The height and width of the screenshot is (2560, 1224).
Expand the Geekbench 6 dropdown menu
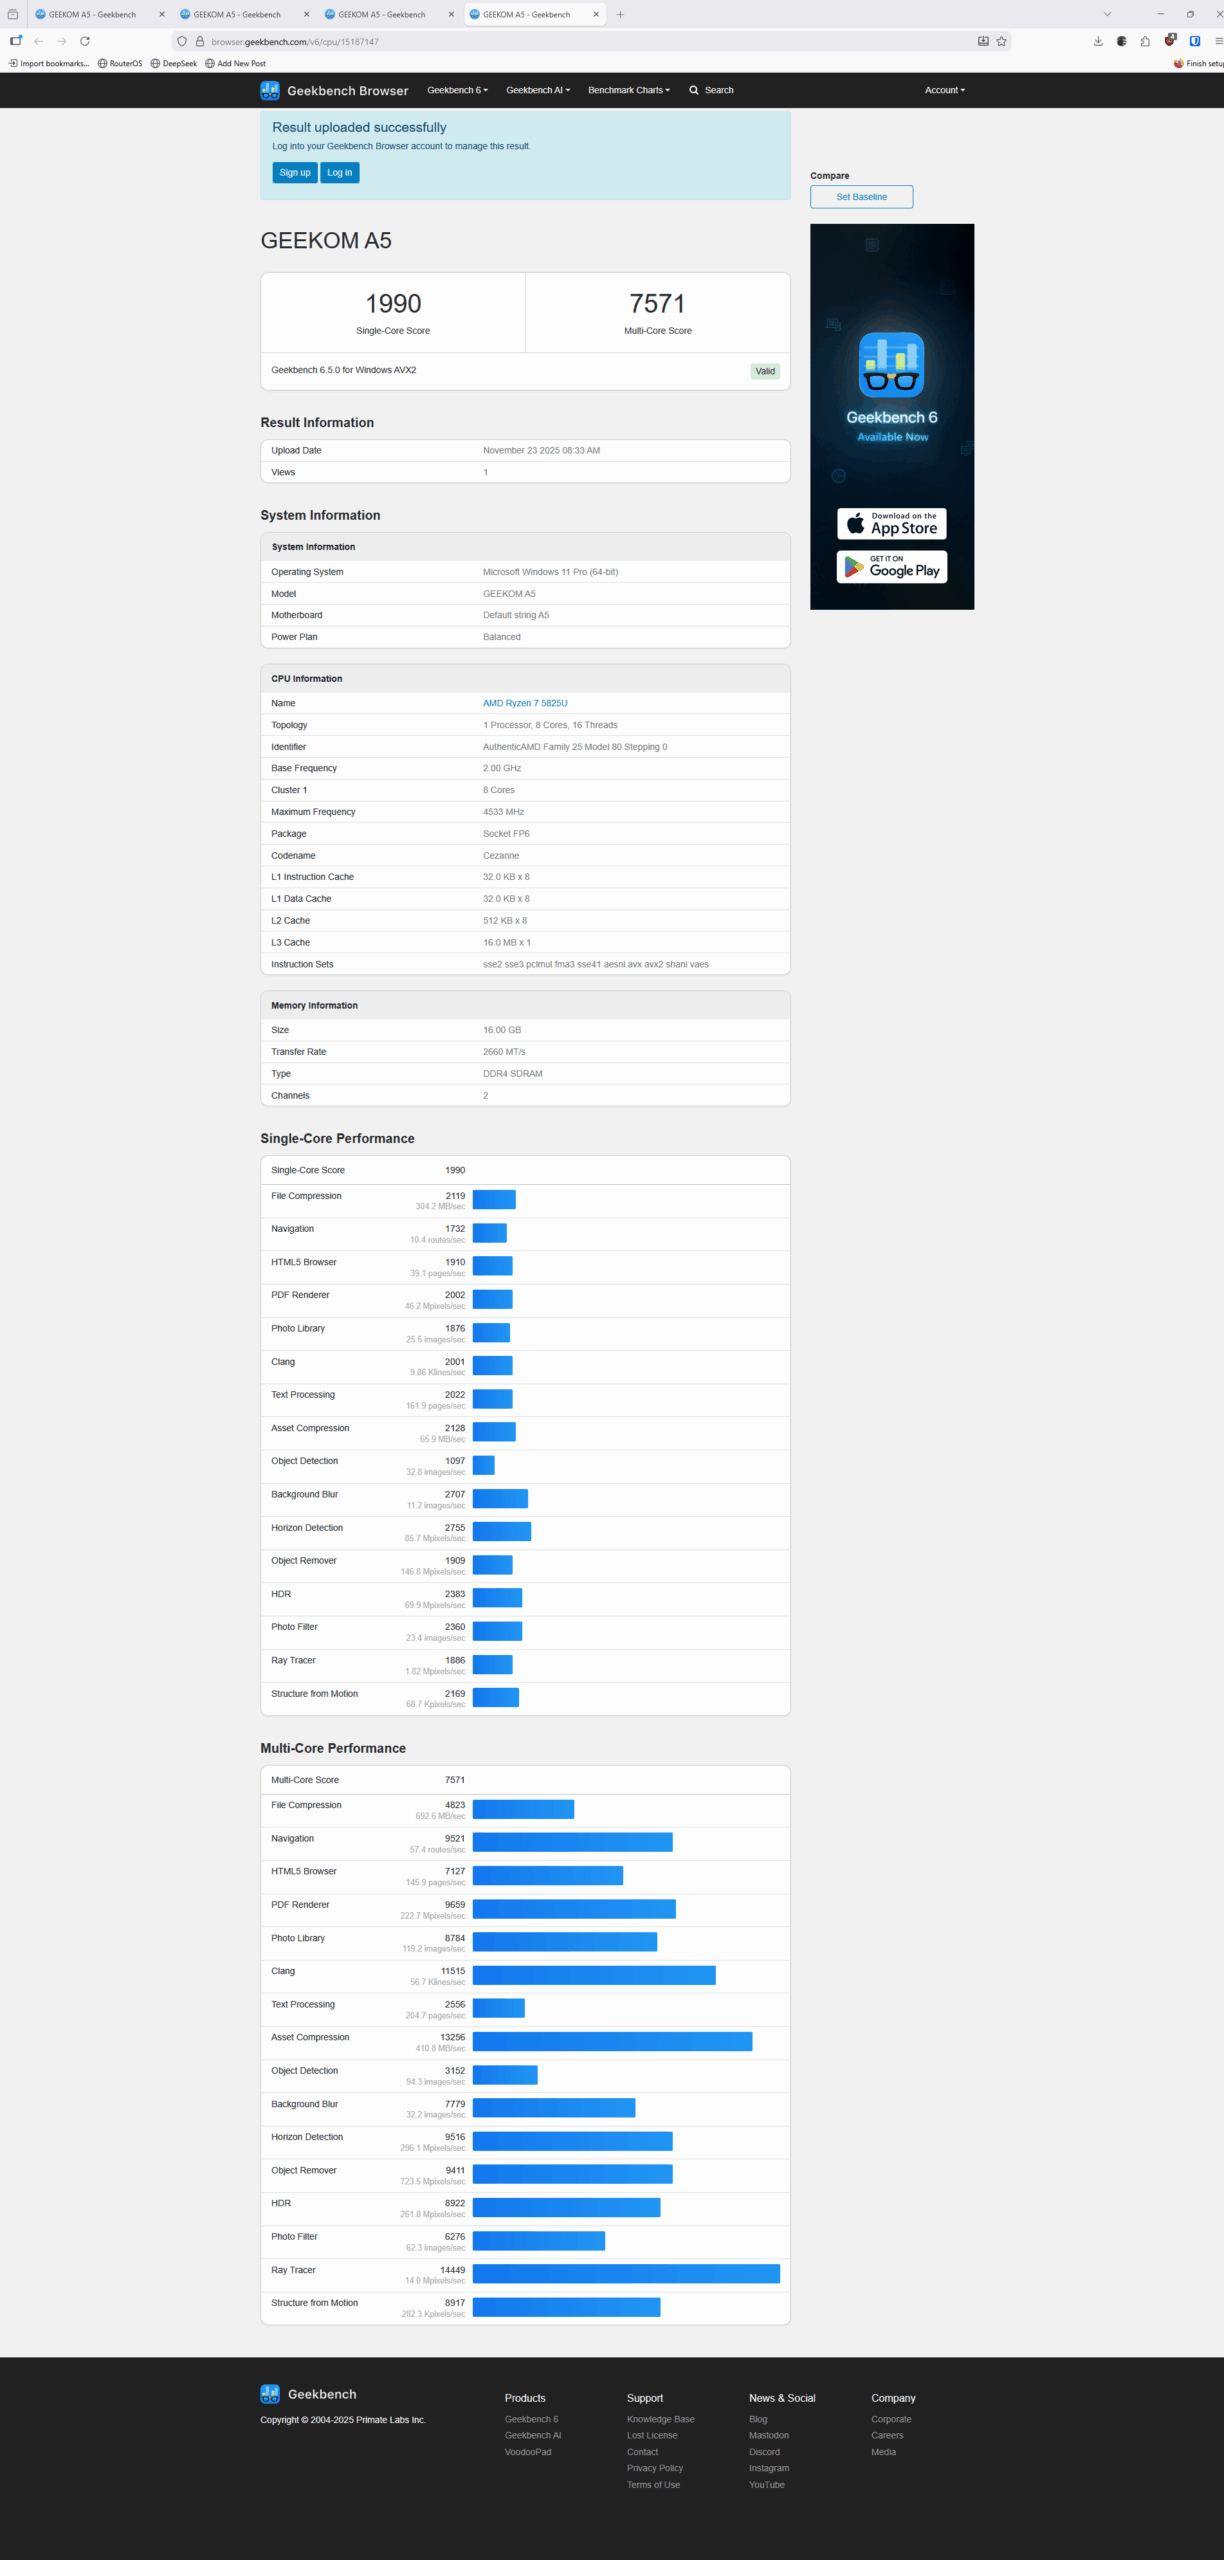pos(457,90)
